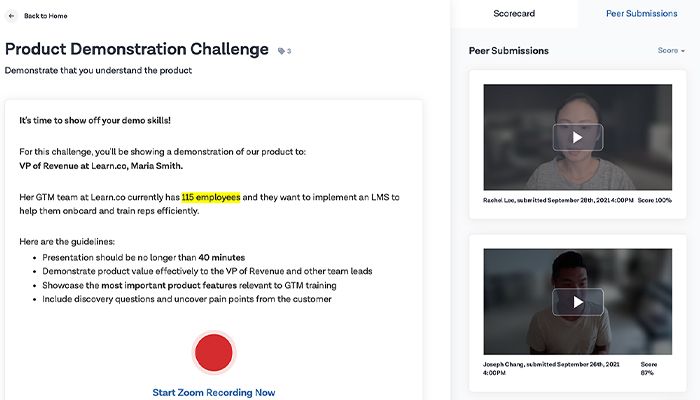
Task: Click Peer Submissions section heading
Action: 508,50
